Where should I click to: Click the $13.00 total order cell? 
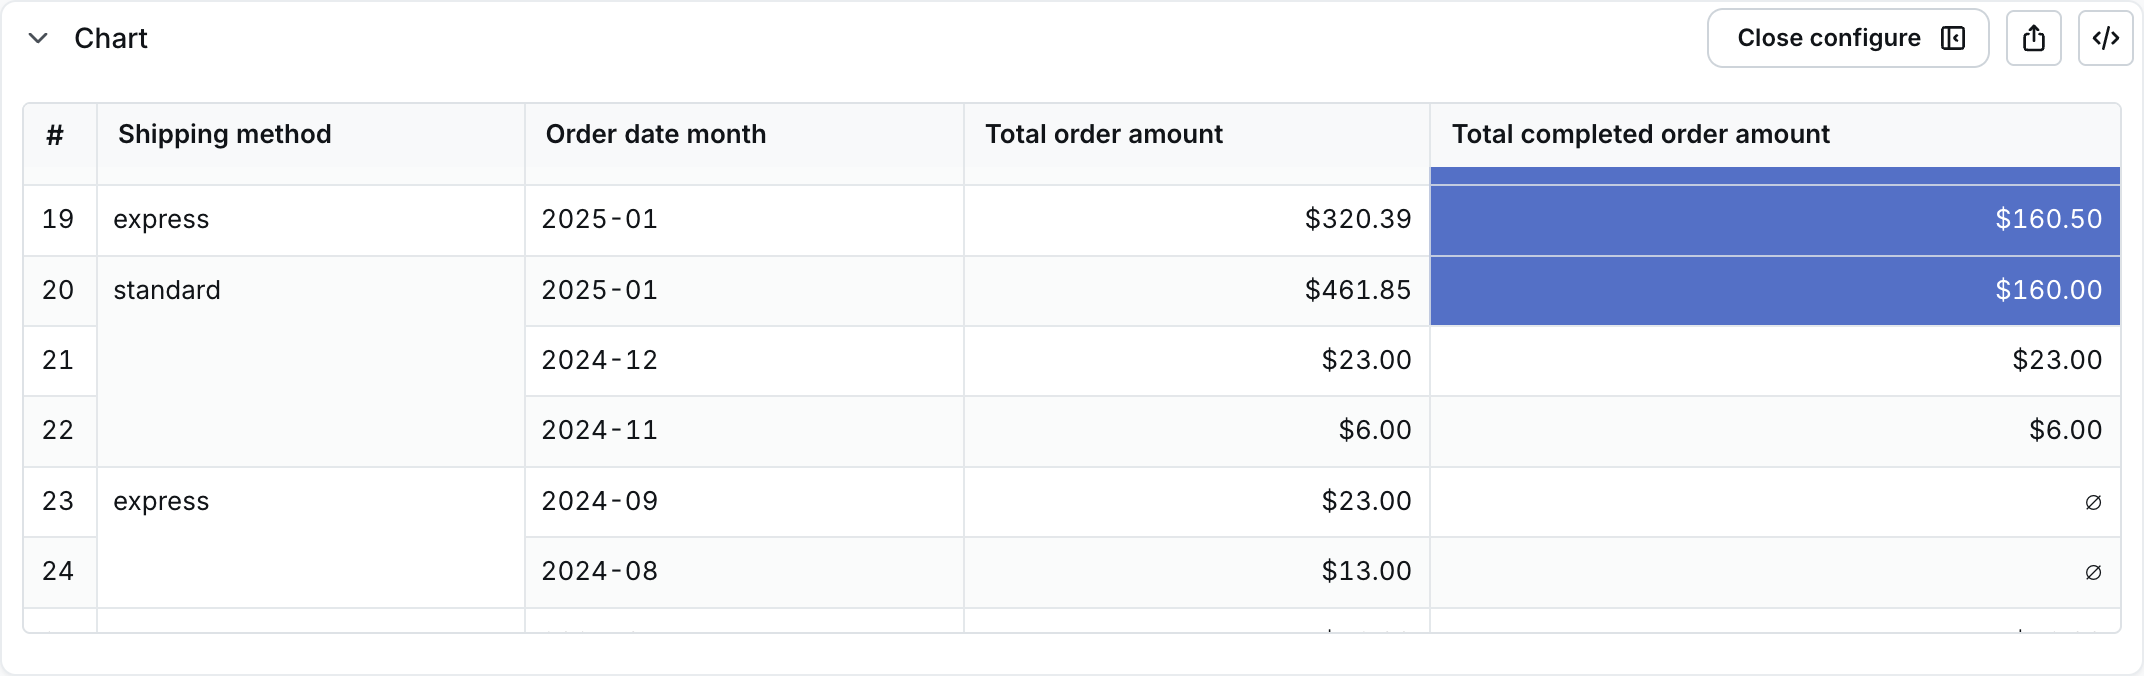point(1197,572)
